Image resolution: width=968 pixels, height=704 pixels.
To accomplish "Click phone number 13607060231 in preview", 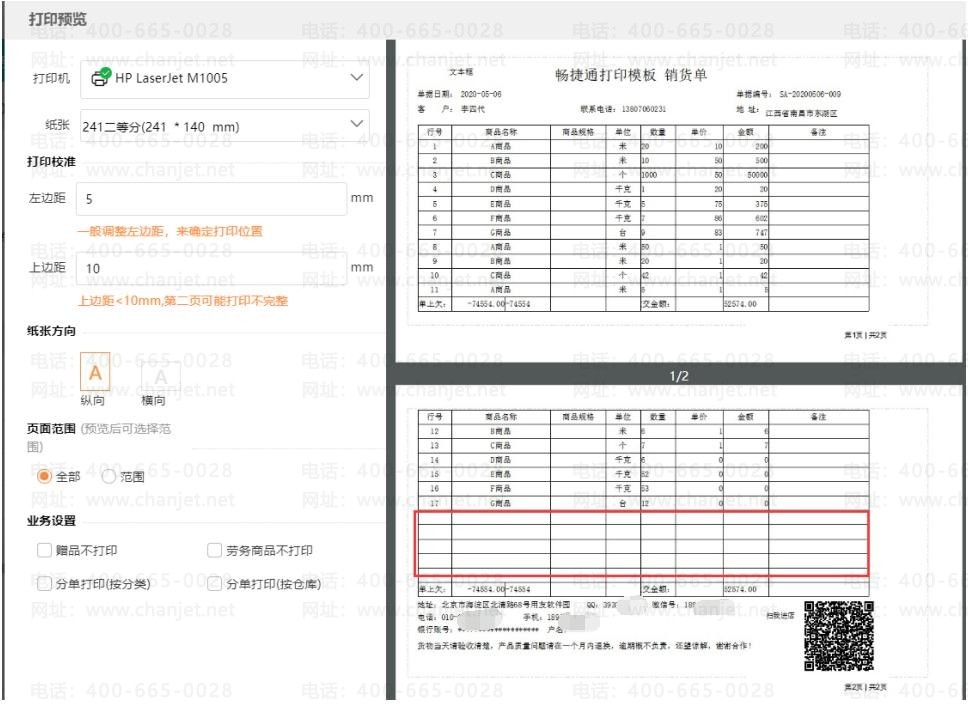I will click(644, 109).
